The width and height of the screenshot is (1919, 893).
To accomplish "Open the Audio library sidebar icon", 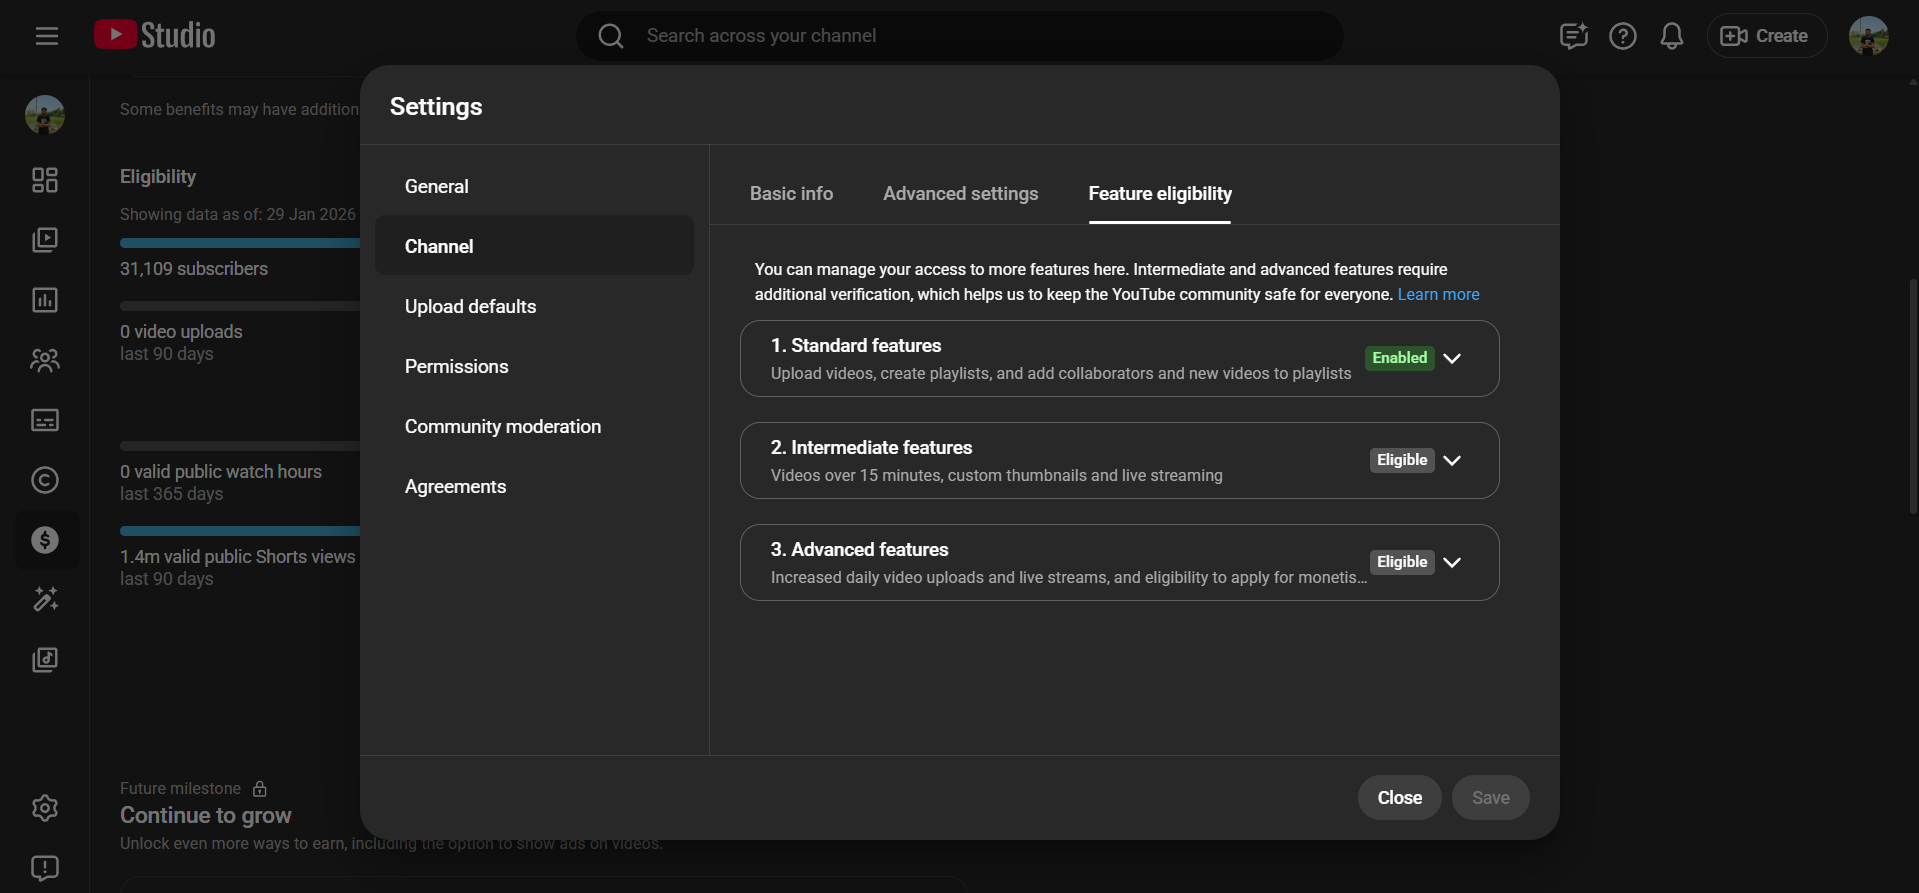I will [45, 660].
